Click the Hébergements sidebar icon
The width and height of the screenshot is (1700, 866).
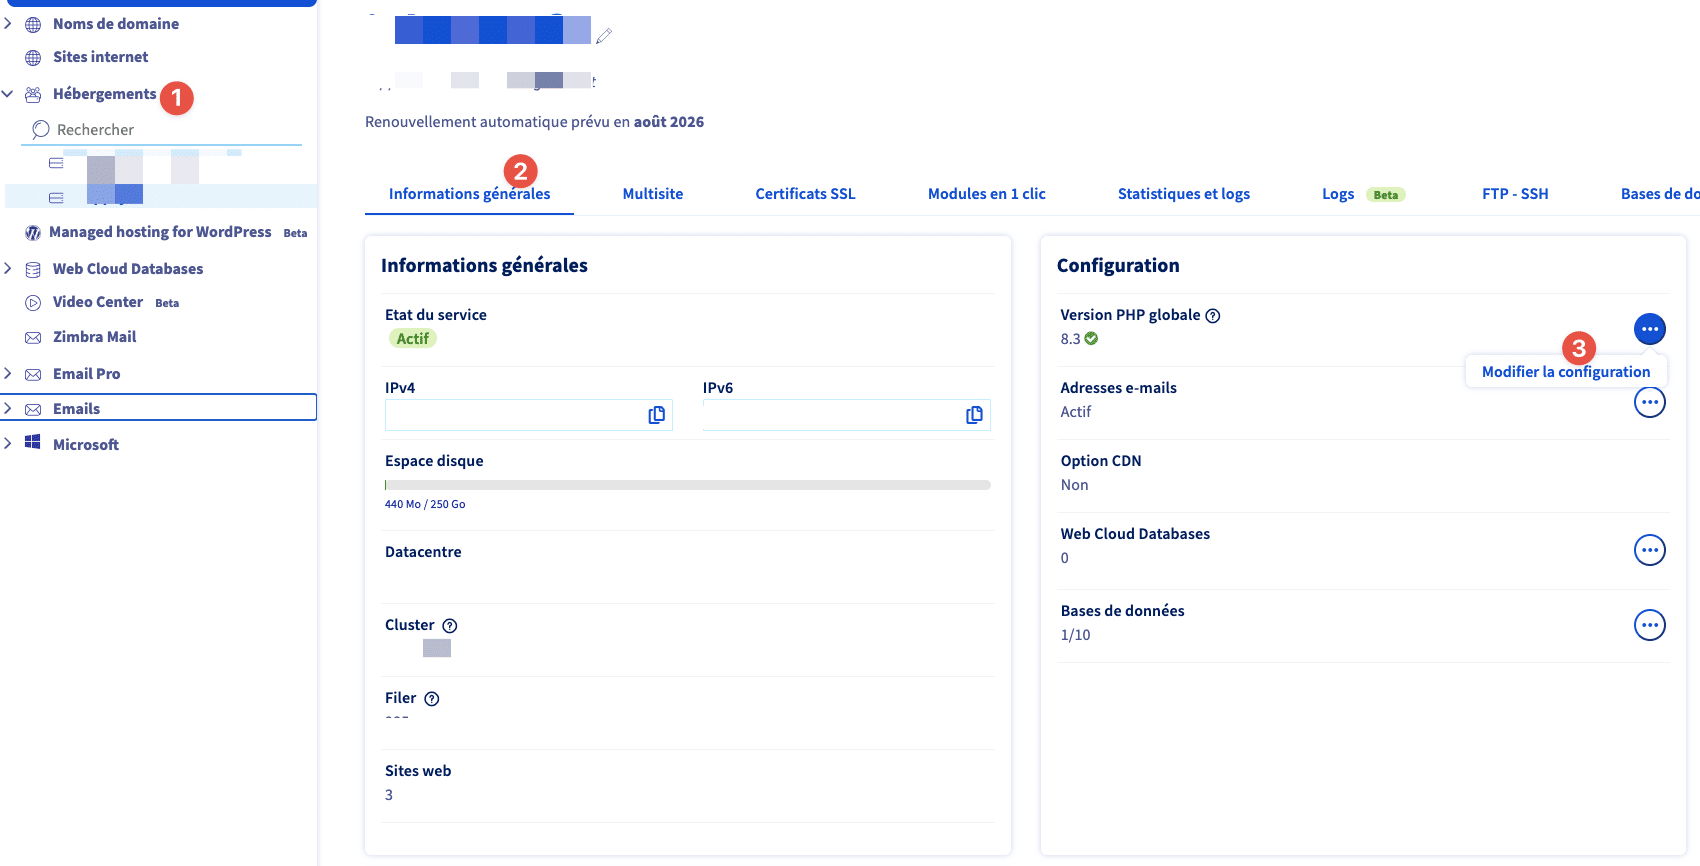[x=33, y=95]
